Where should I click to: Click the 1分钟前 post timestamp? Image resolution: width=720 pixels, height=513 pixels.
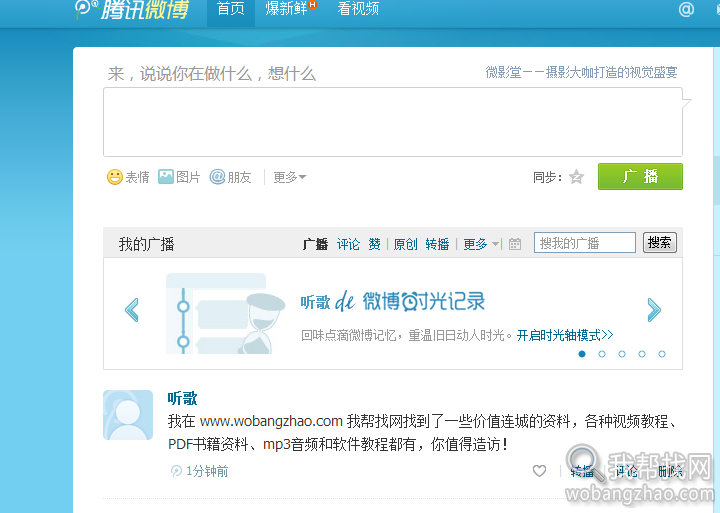tap(207, 471)
